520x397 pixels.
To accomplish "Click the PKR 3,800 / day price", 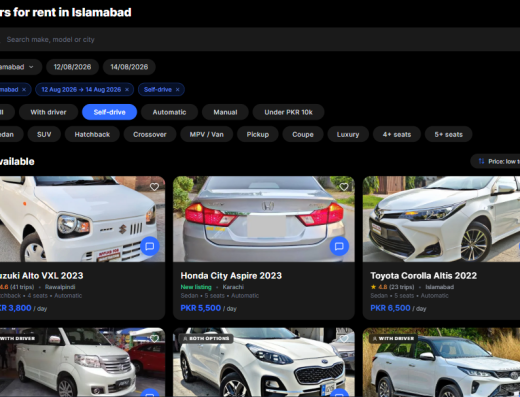I will (23, 308).
